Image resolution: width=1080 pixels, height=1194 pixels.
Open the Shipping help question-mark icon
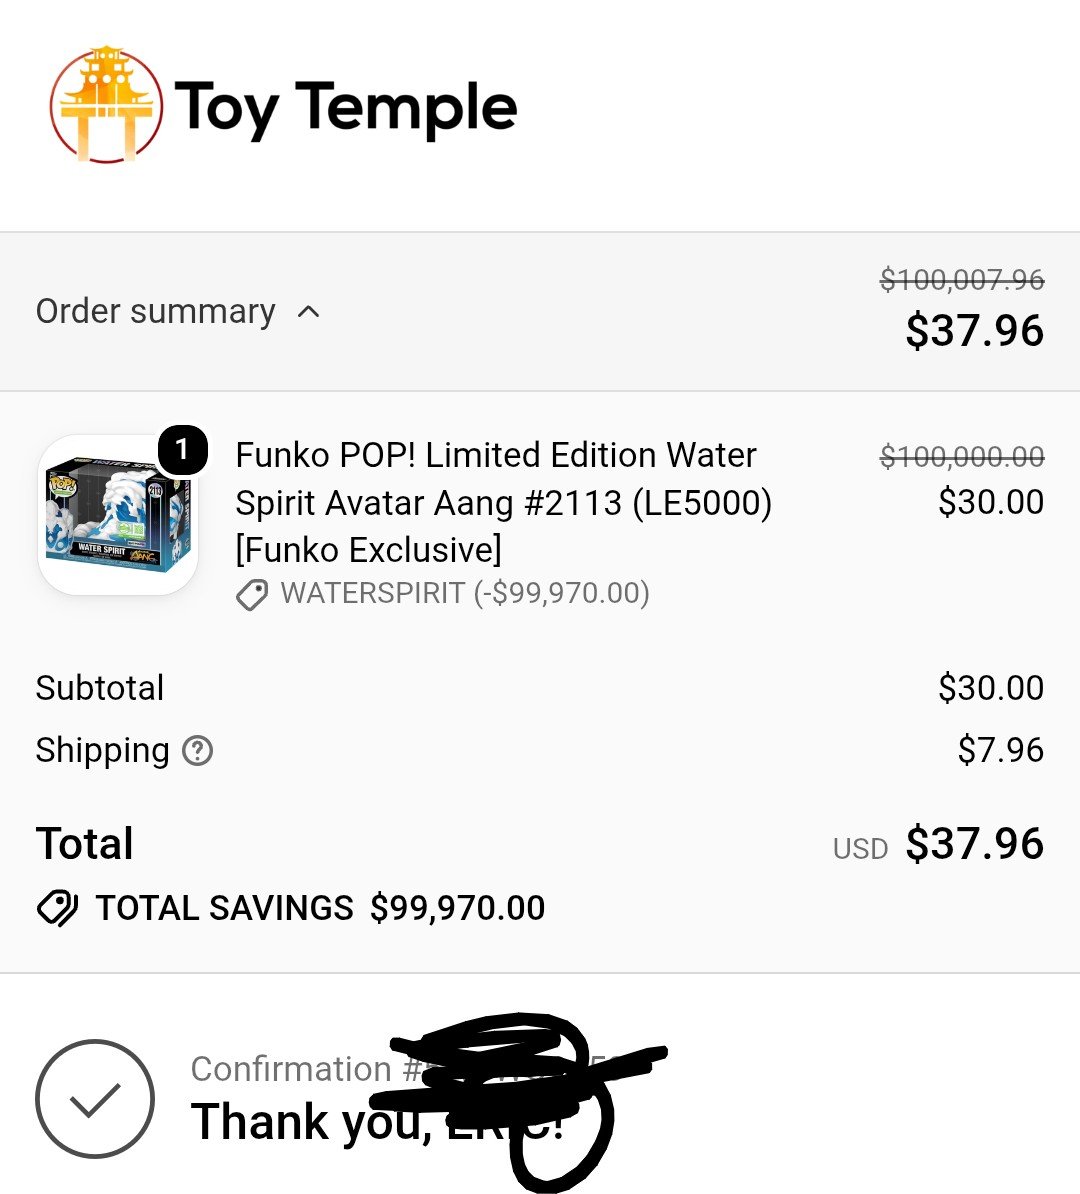tap(197, 751)
